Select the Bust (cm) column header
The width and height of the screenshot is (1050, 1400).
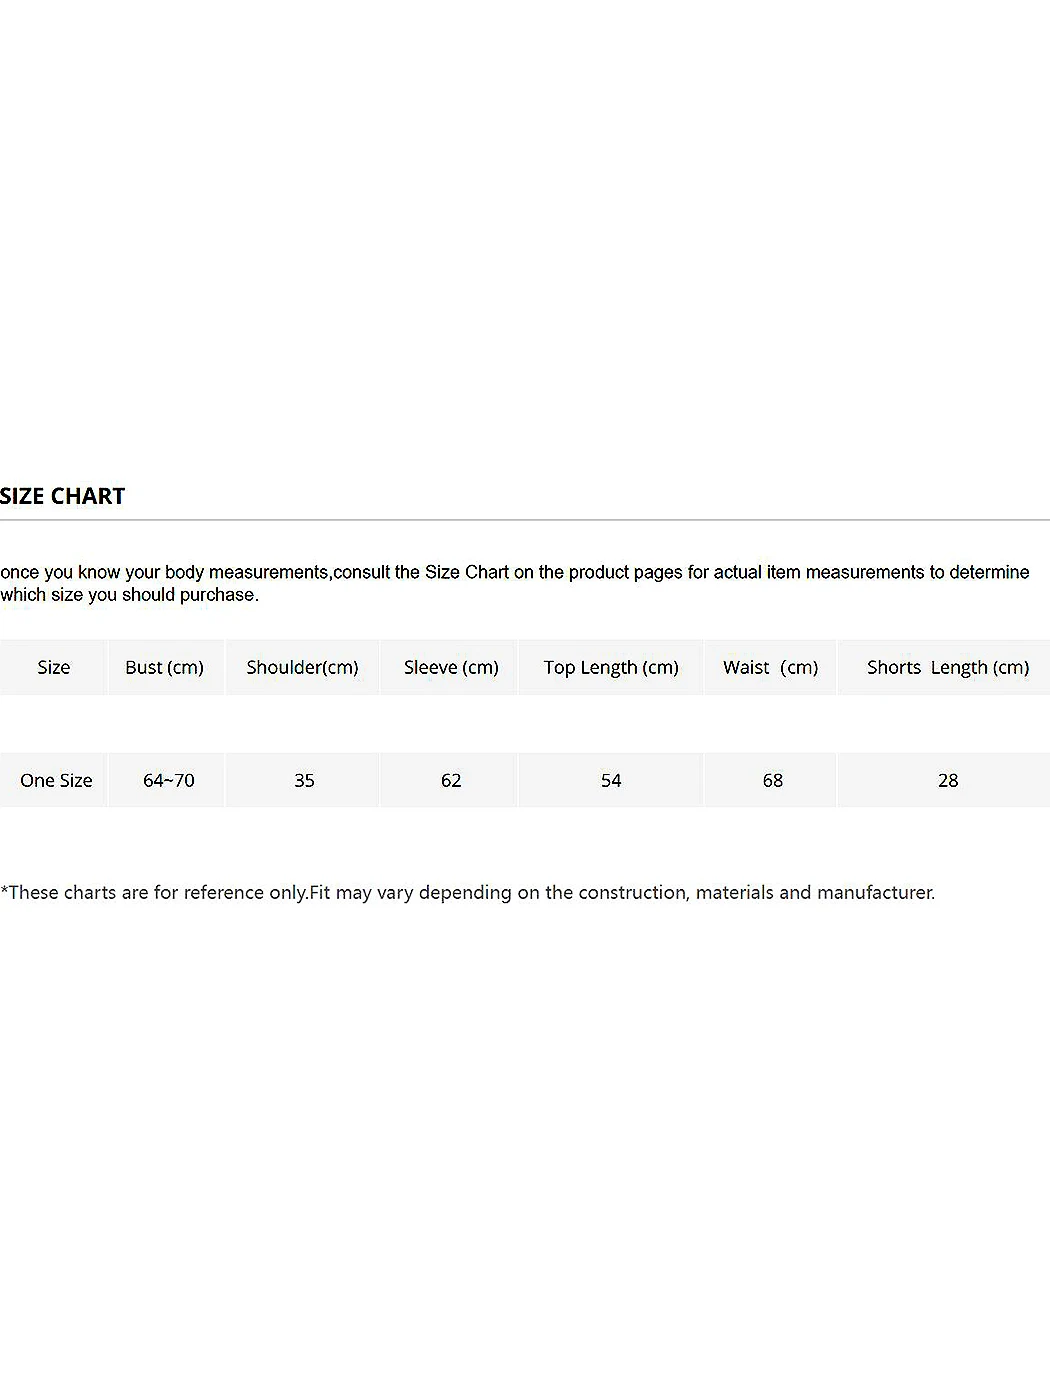click(x=164, y=667)
